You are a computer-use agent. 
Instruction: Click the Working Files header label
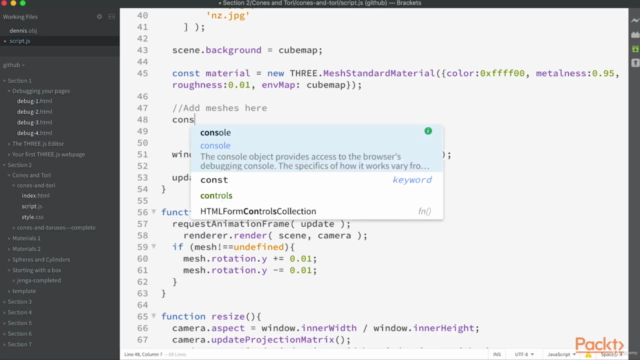[x=20, y=17]
